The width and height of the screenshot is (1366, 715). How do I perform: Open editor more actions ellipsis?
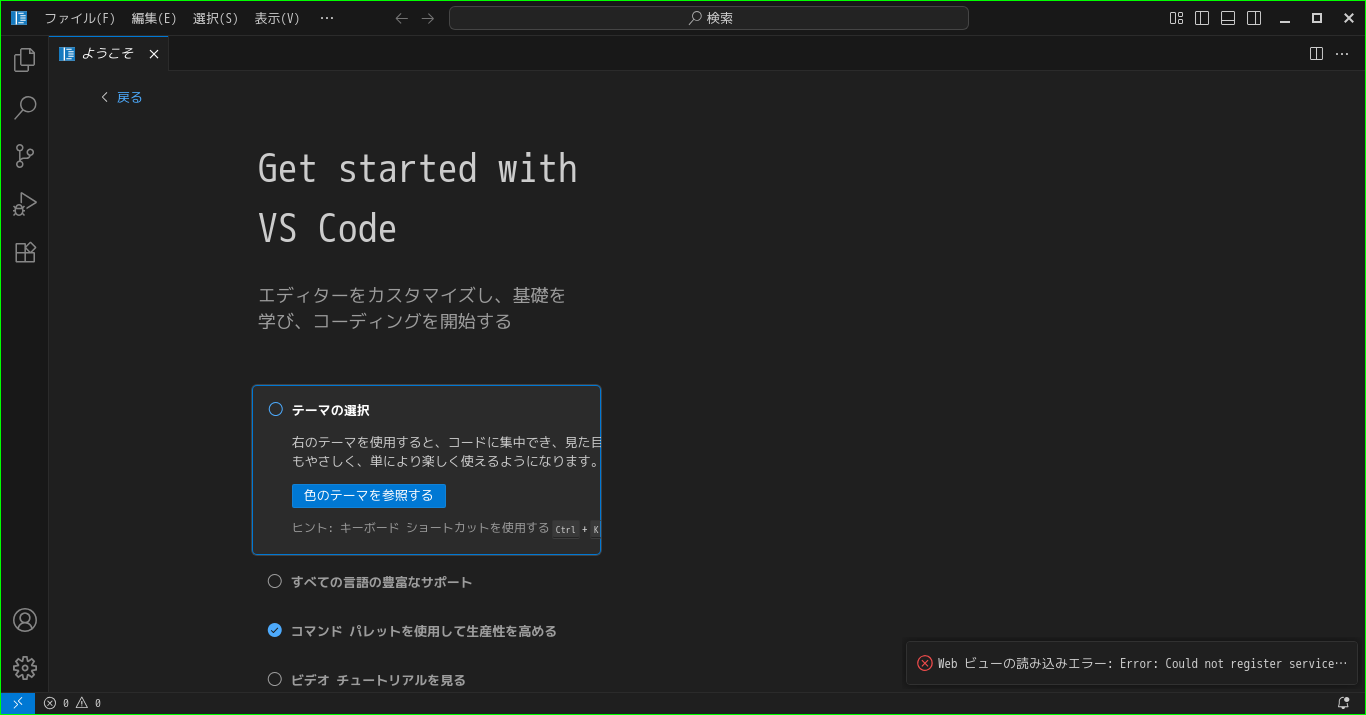pyautogui.click(x=1342, y=54)
